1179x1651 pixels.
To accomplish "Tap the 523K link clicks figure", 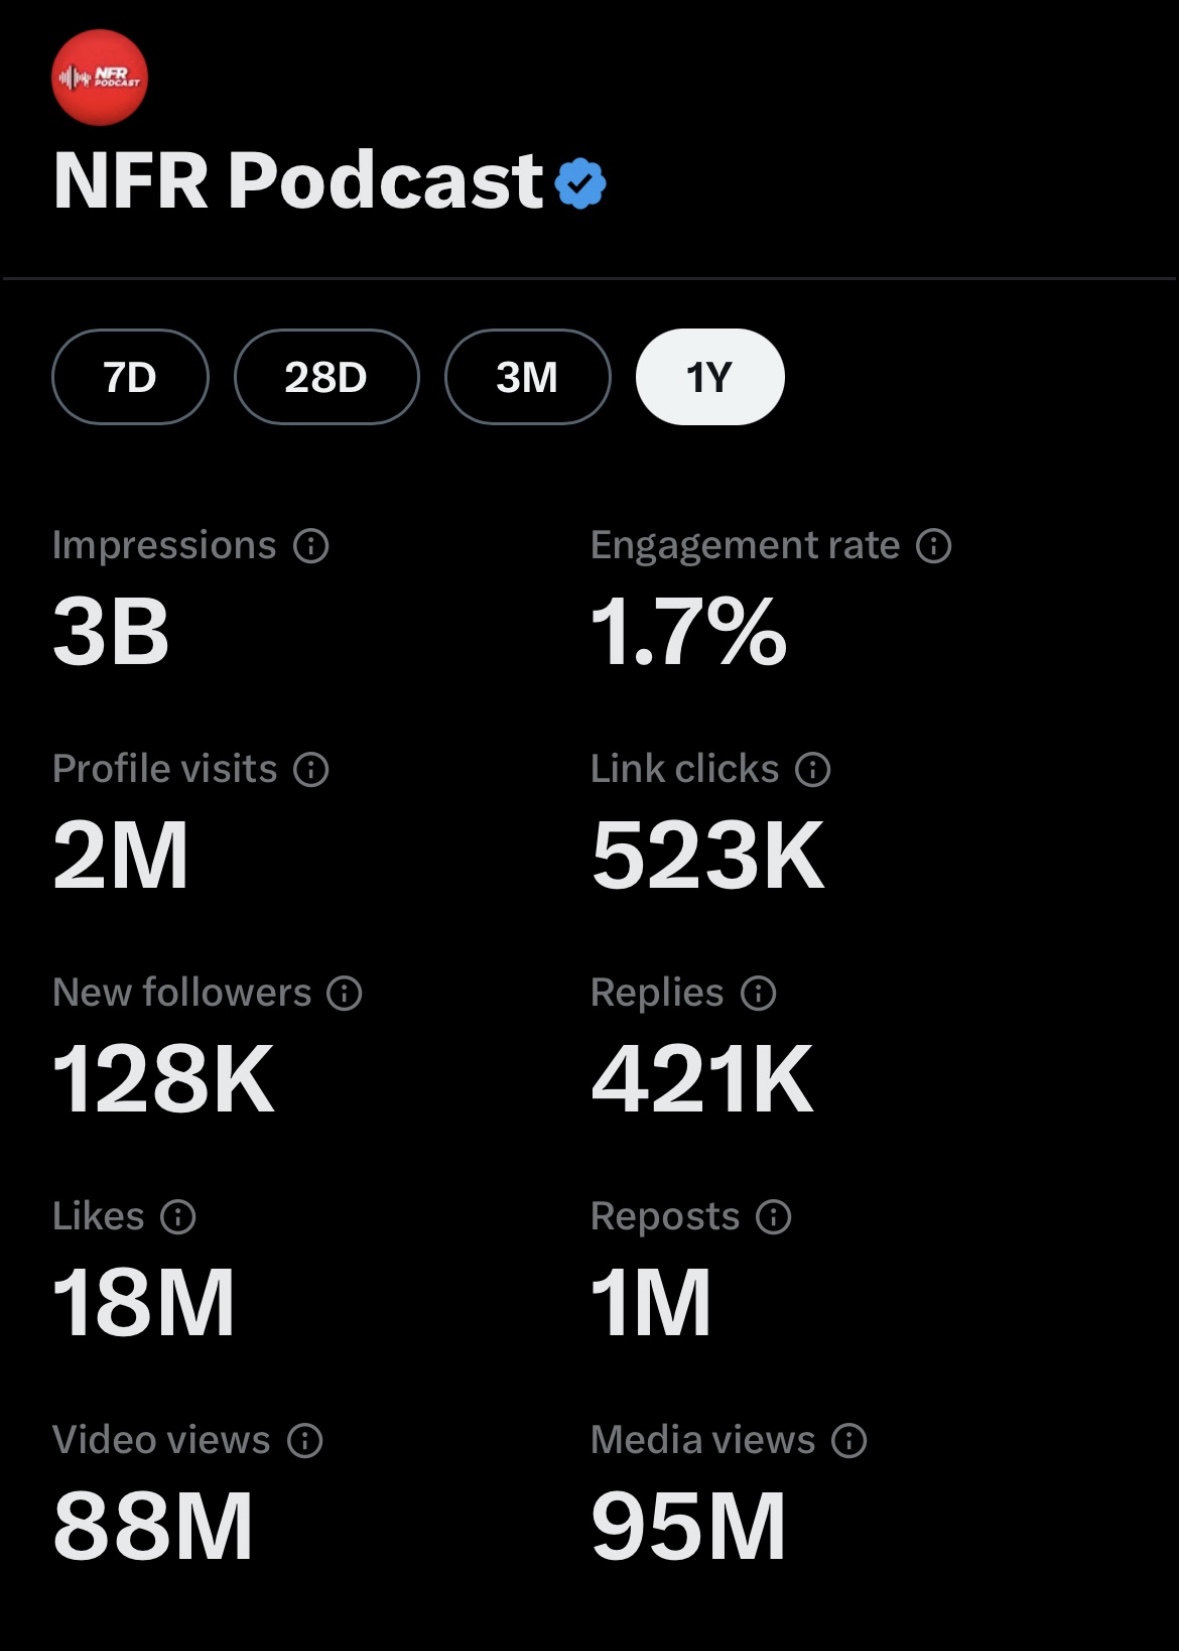I will point(707,856).
